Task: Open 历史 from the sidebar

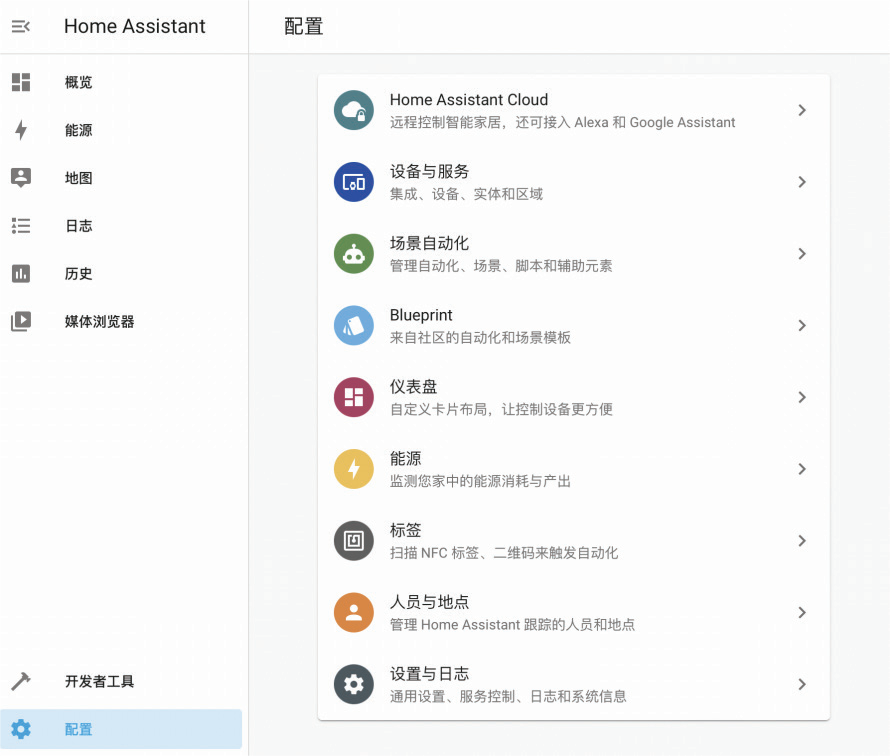Action: click(x=78, y=274)
